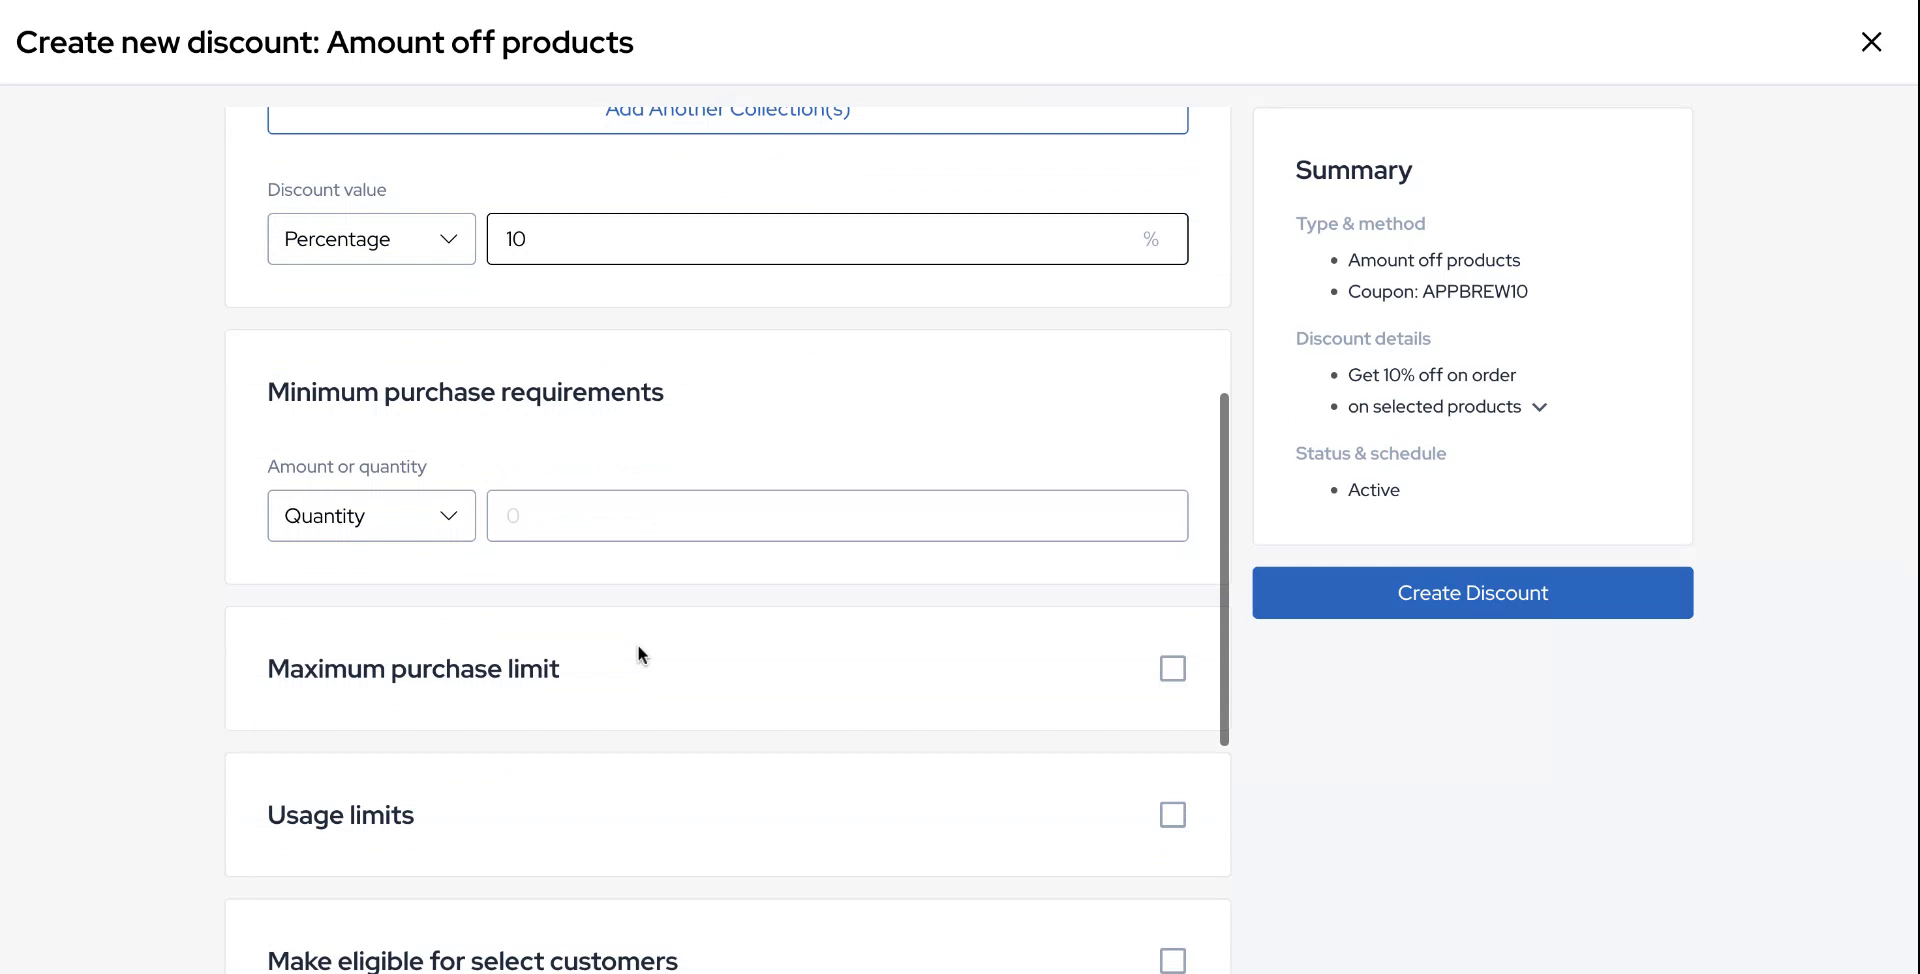Expand the selected products chevron in Summary
The height and width of the screenshot is (974, 1920).
(1539, 407)
